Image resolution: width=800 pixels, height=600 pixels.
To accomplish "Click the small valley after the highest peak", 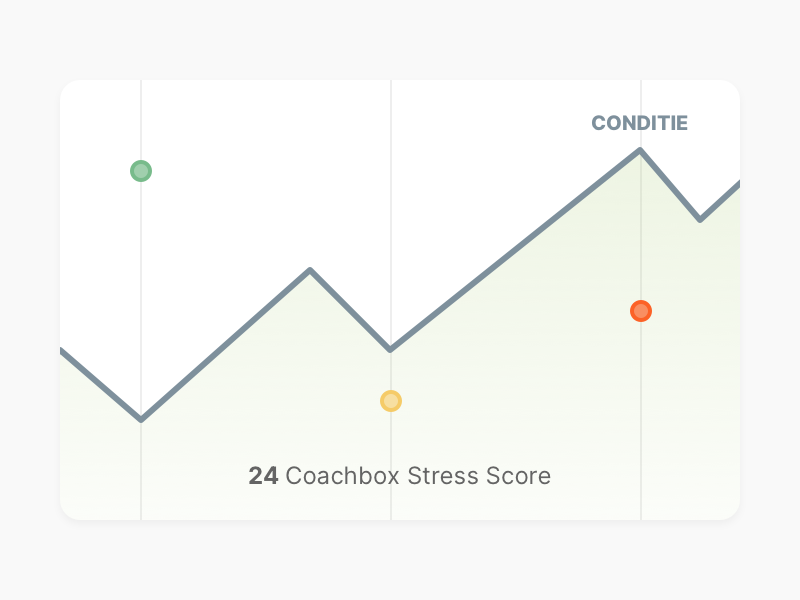I will 700,219.
